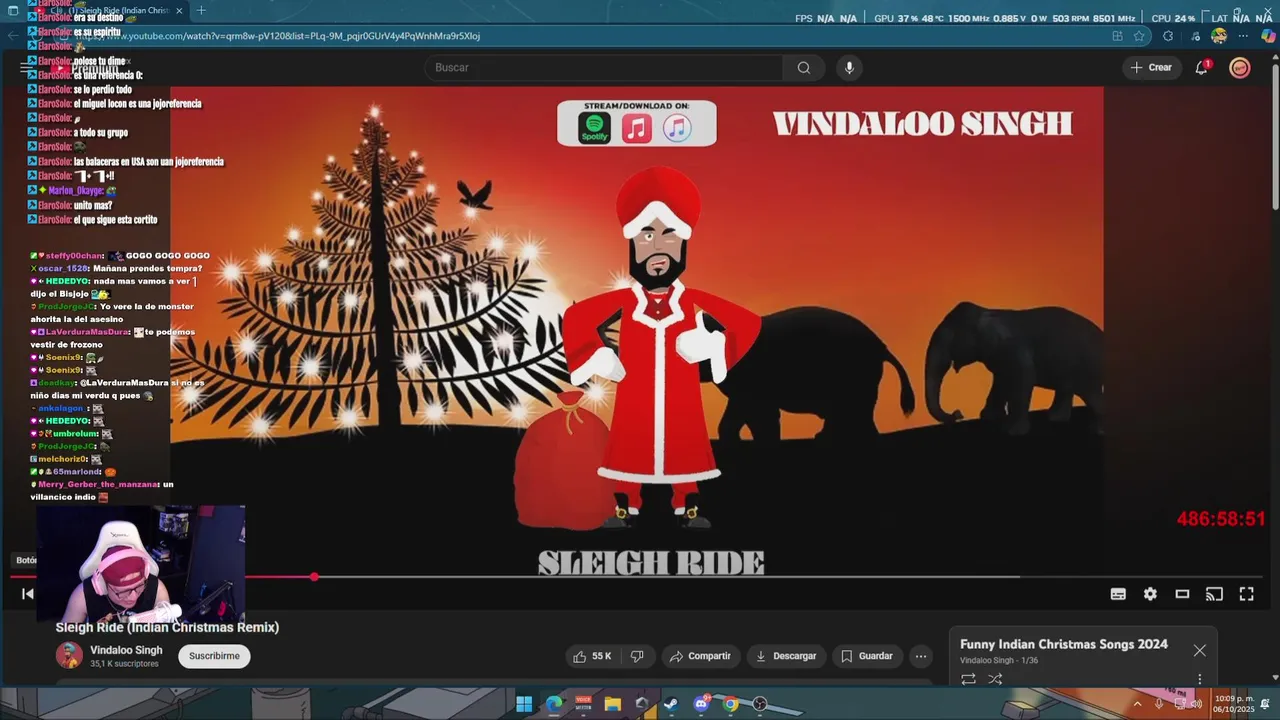Open the clock showing 10:09 p. m.

[1234, 704]
